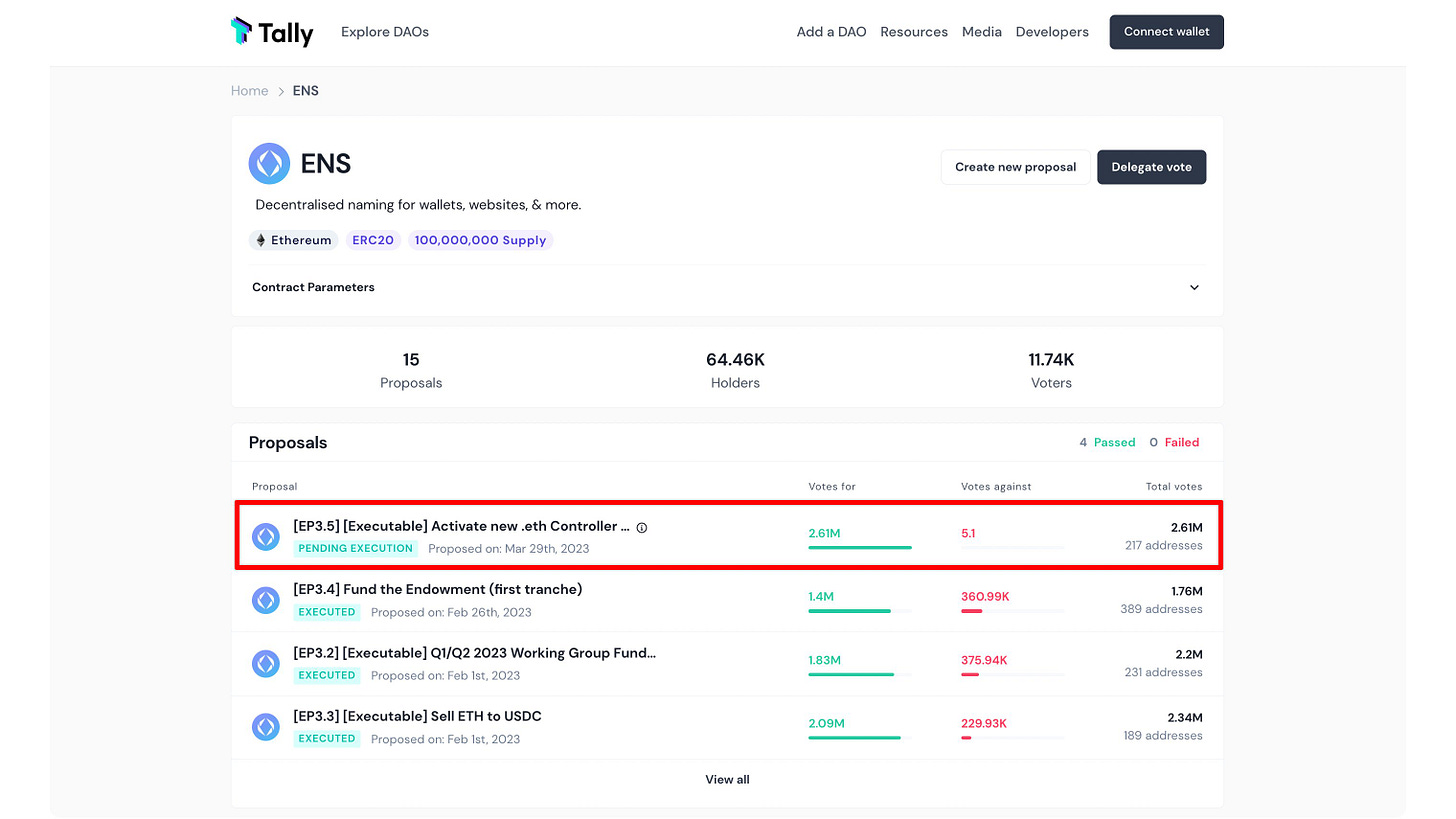Click the Ethereum network tag
Screen dimensions: 1456x819
[294, 240]
